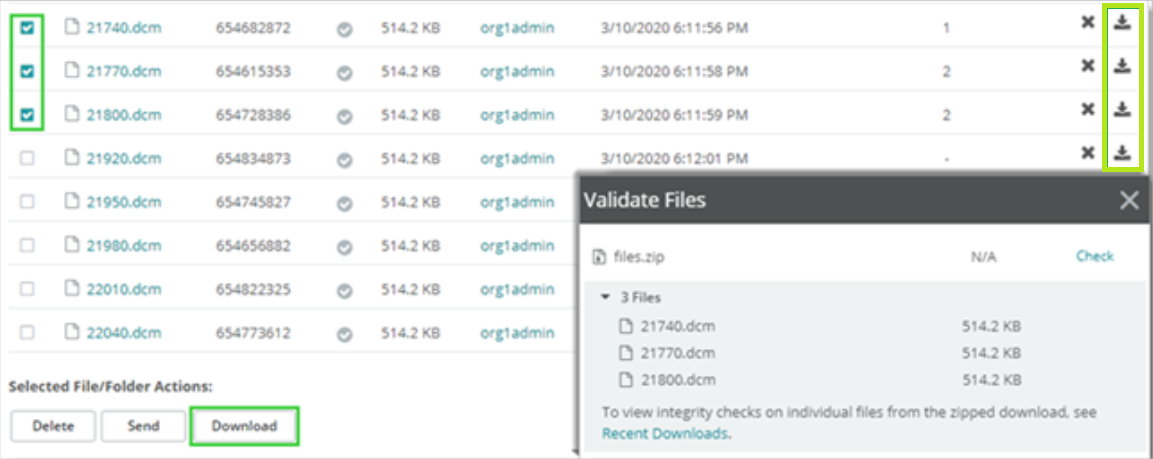
Task: Click the Send button
Action: pos(143,426)
